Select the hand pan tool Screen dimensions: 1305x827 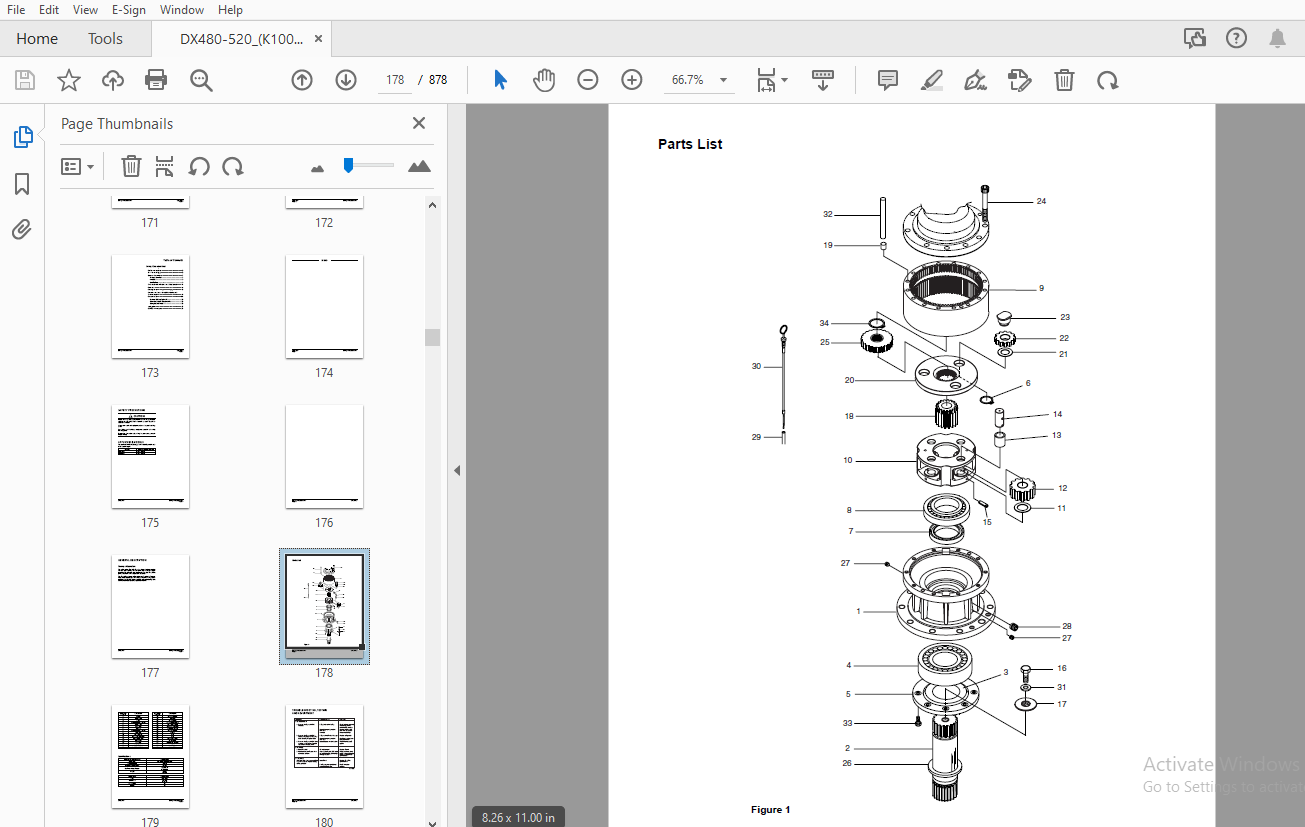tap(544, 80)
